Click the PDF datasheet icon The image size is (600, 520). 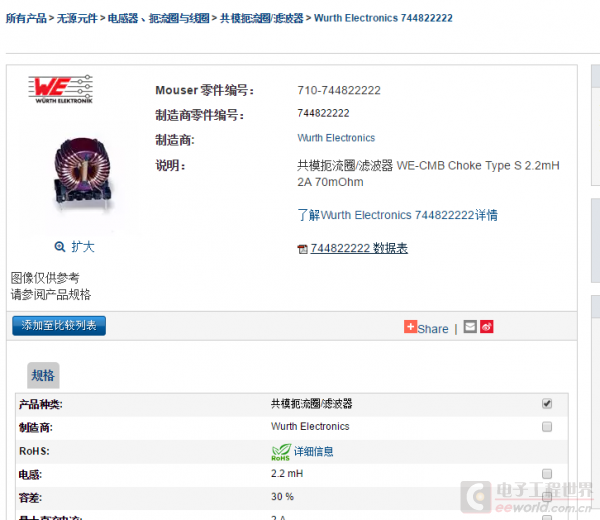pos(302,249)
